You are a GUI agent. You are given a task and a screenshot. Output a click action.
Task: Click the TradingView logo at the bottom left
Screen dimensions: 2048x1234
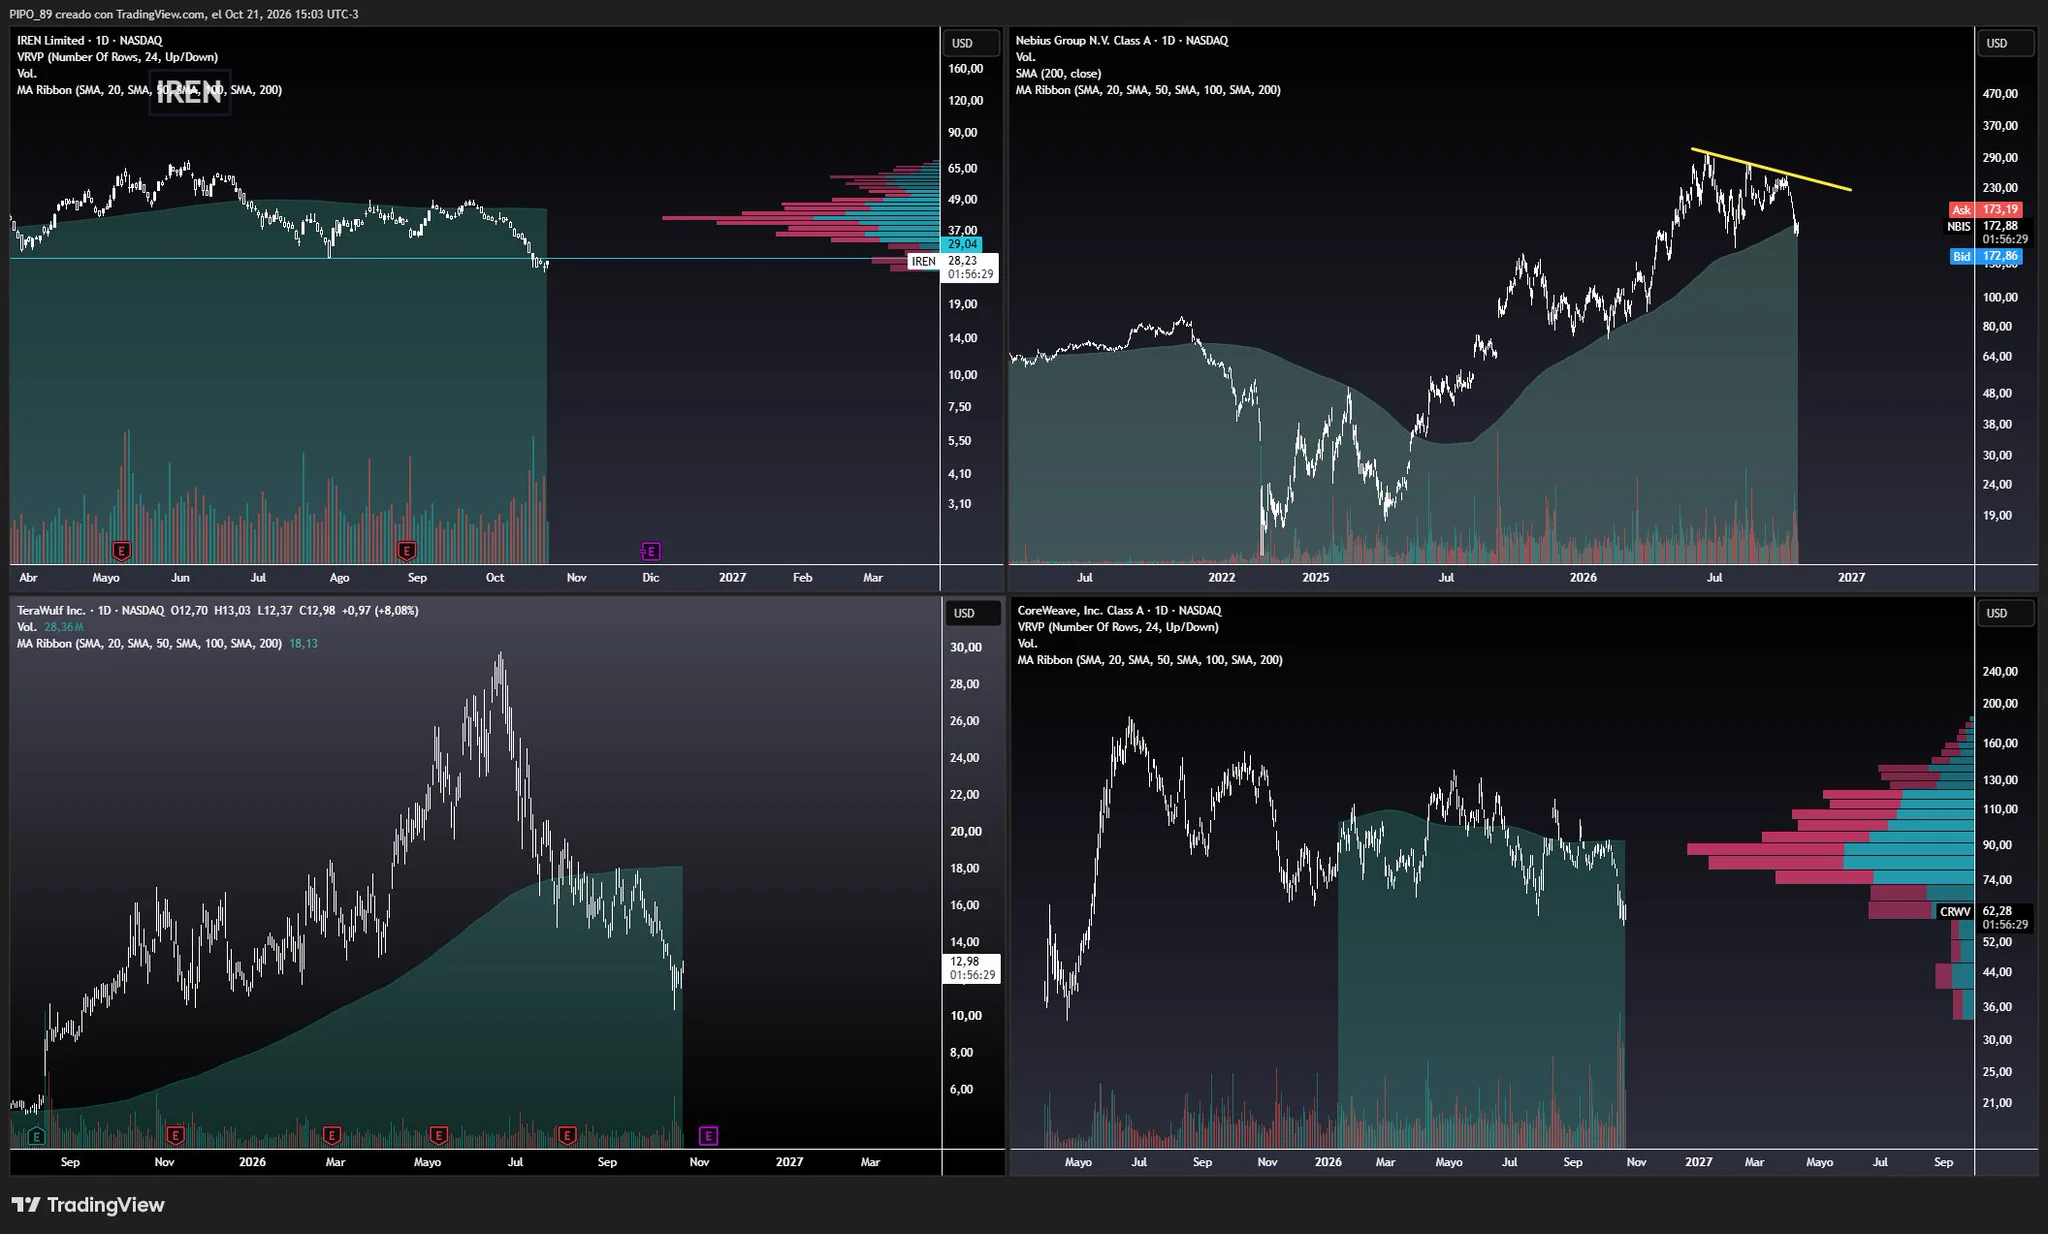88,1205
